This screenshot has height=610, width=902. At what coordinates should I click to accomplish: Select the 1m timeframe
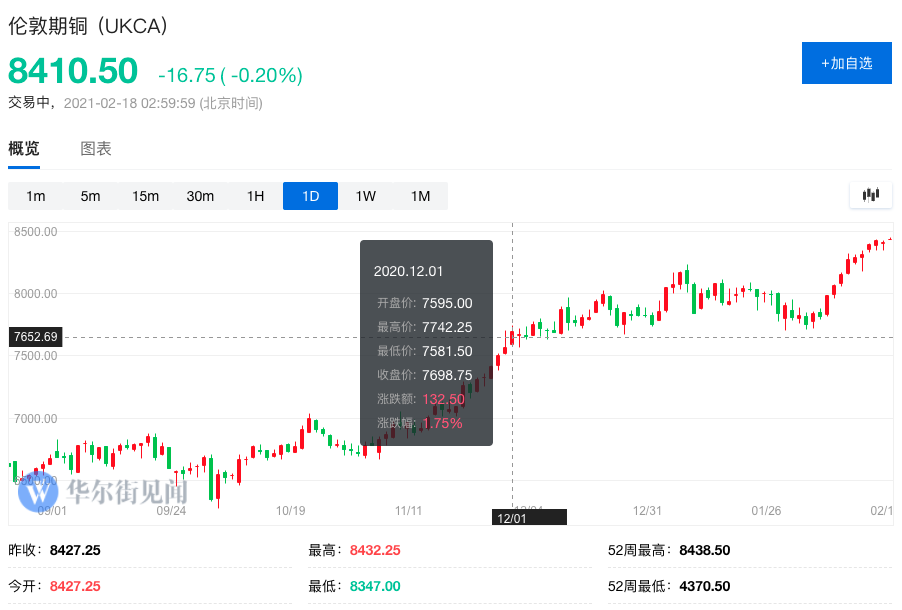[36, 196]
